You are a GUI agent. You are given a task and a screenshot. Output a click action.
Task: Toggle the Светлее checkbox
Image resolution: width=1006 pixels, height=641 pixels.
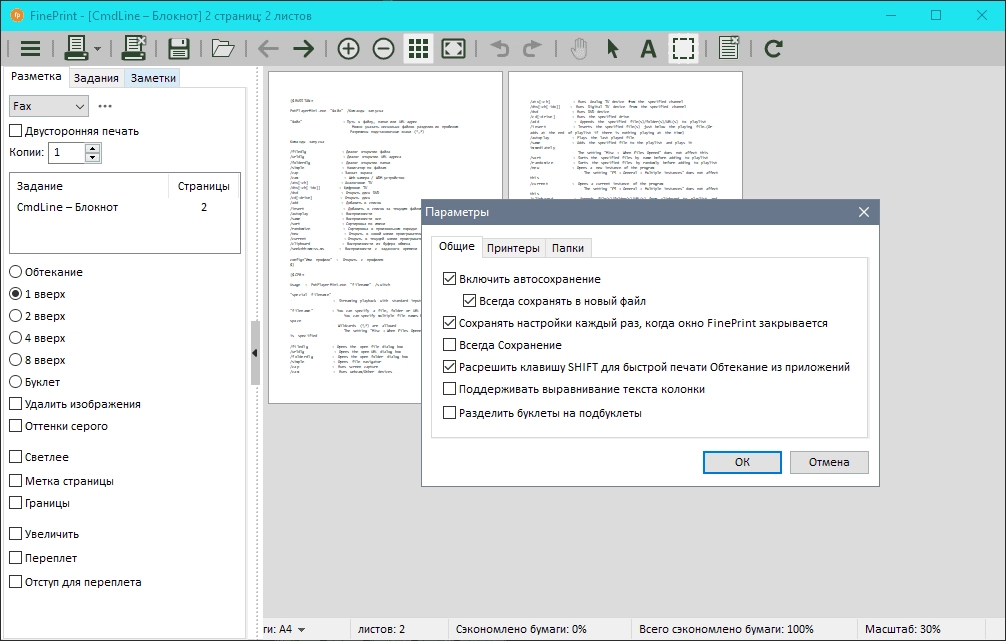click(15, 457)
